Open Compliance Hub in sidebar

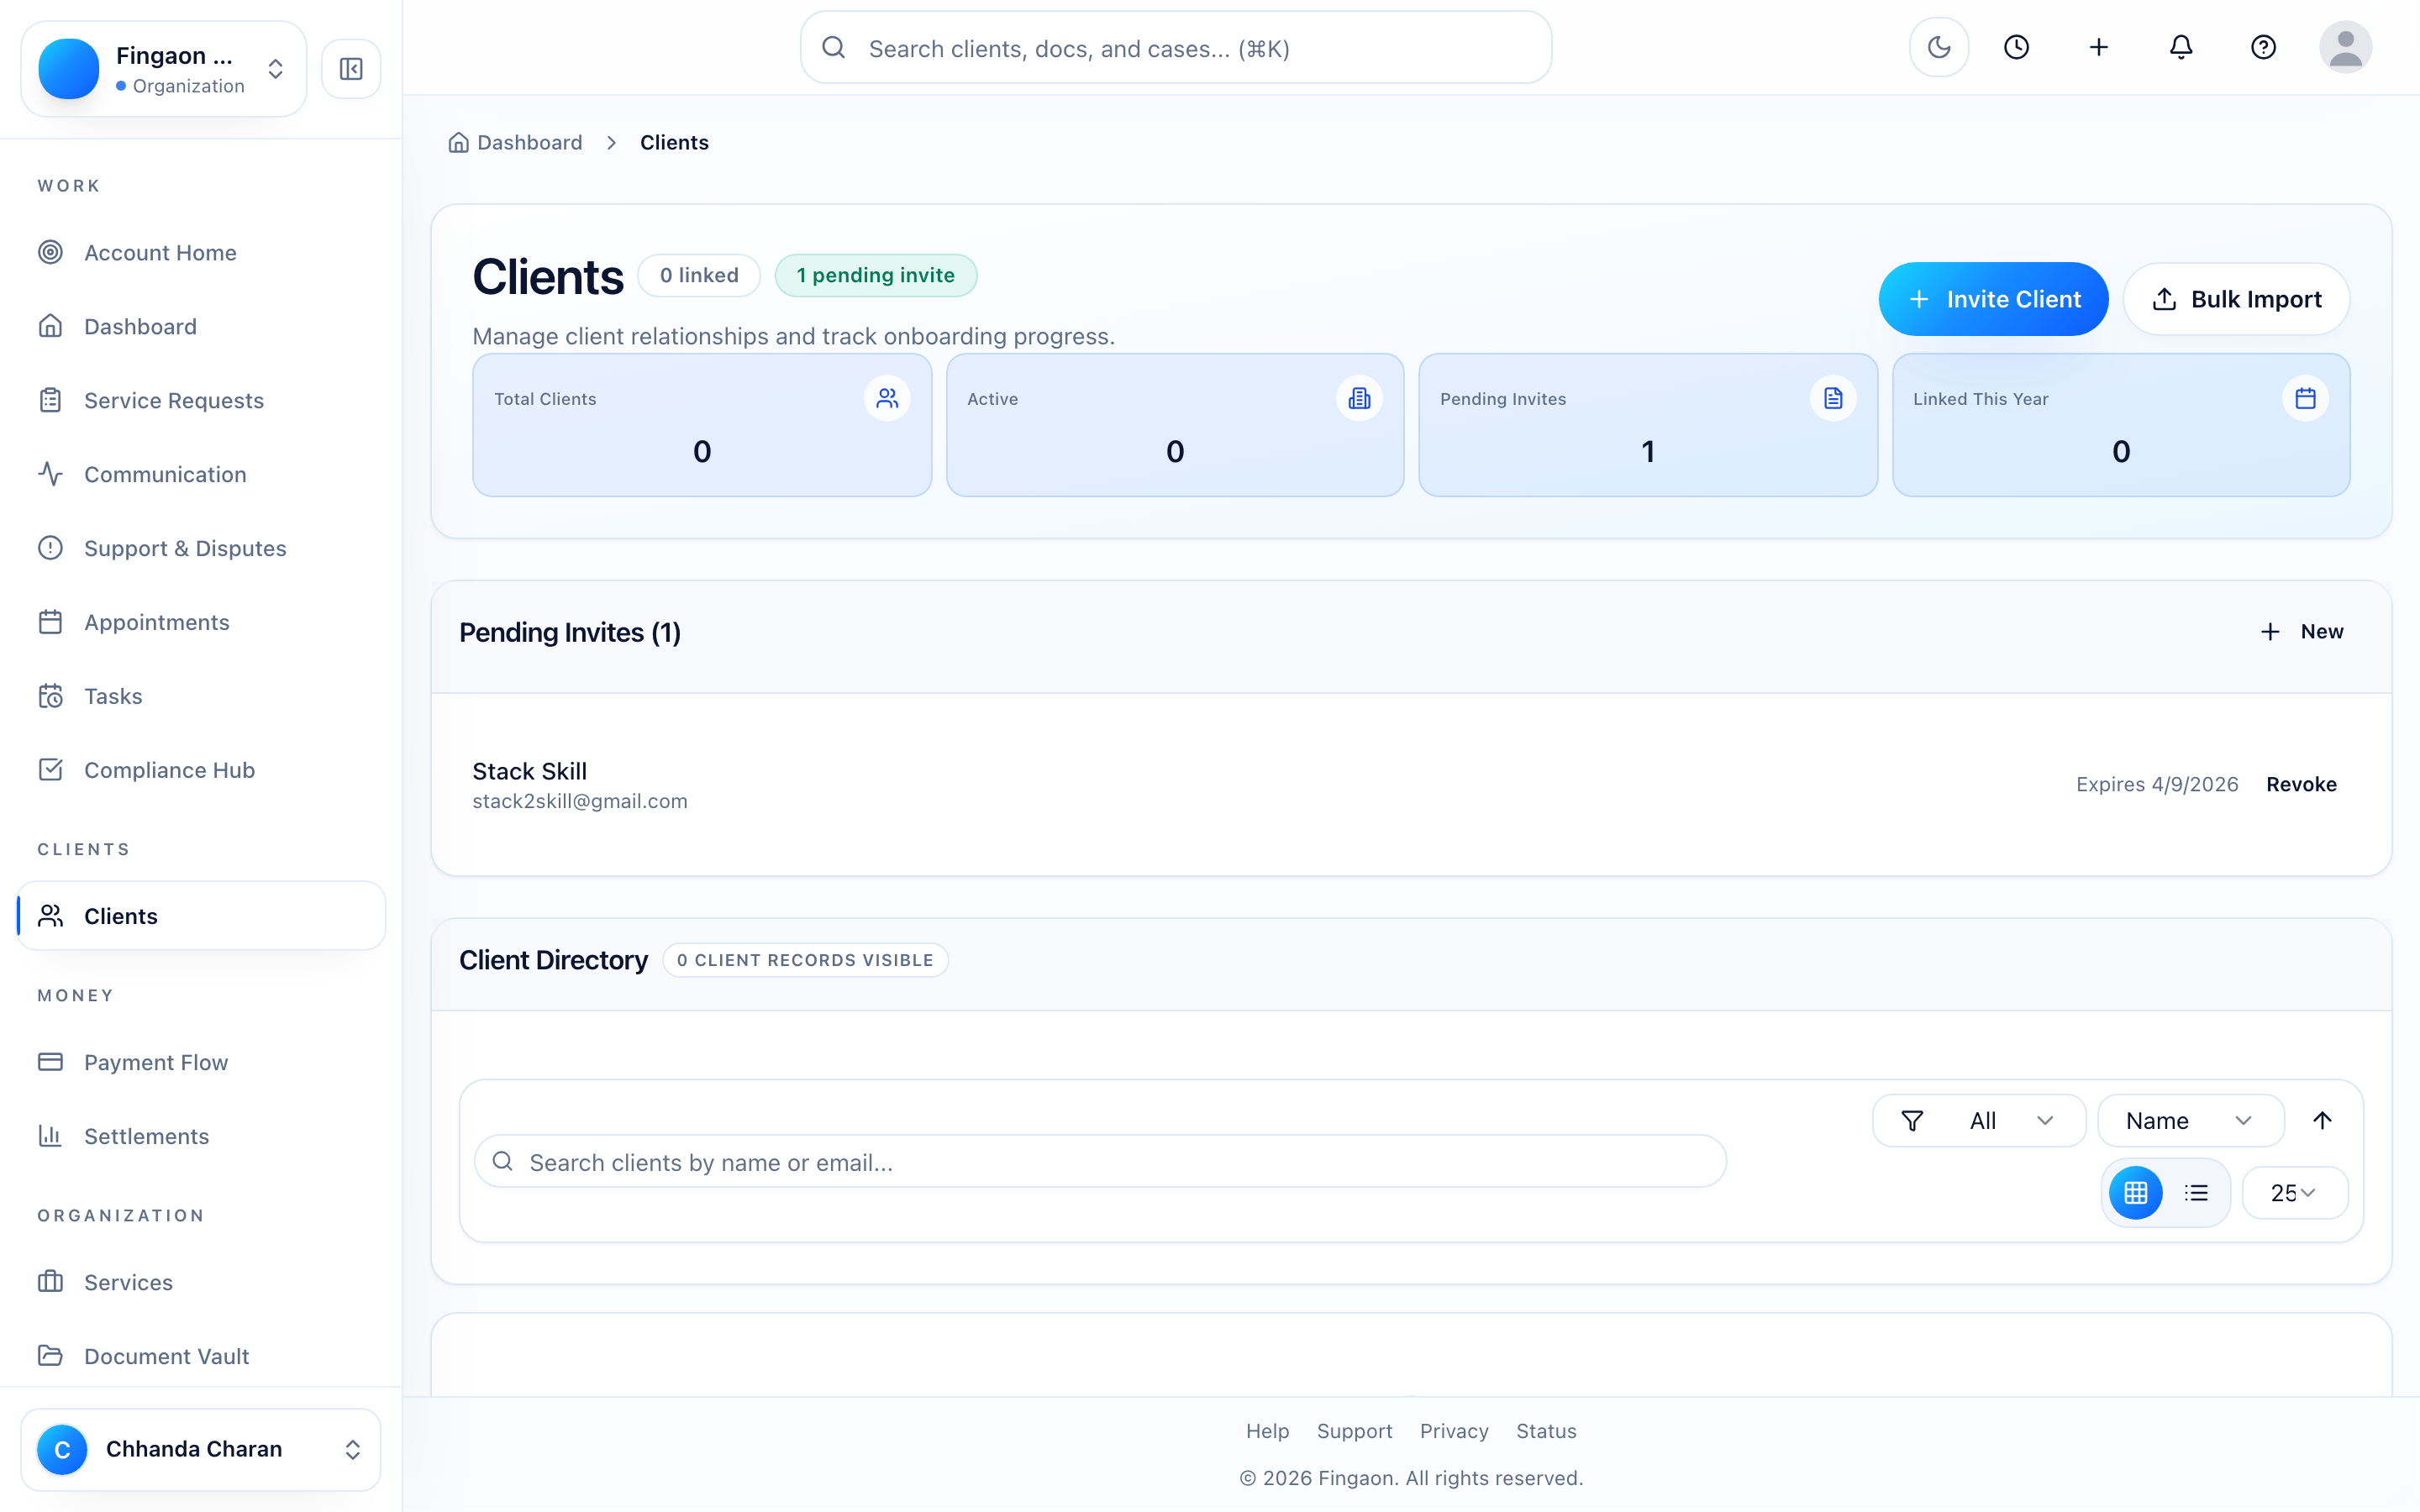pyautogui.click(x=200, y=770)
